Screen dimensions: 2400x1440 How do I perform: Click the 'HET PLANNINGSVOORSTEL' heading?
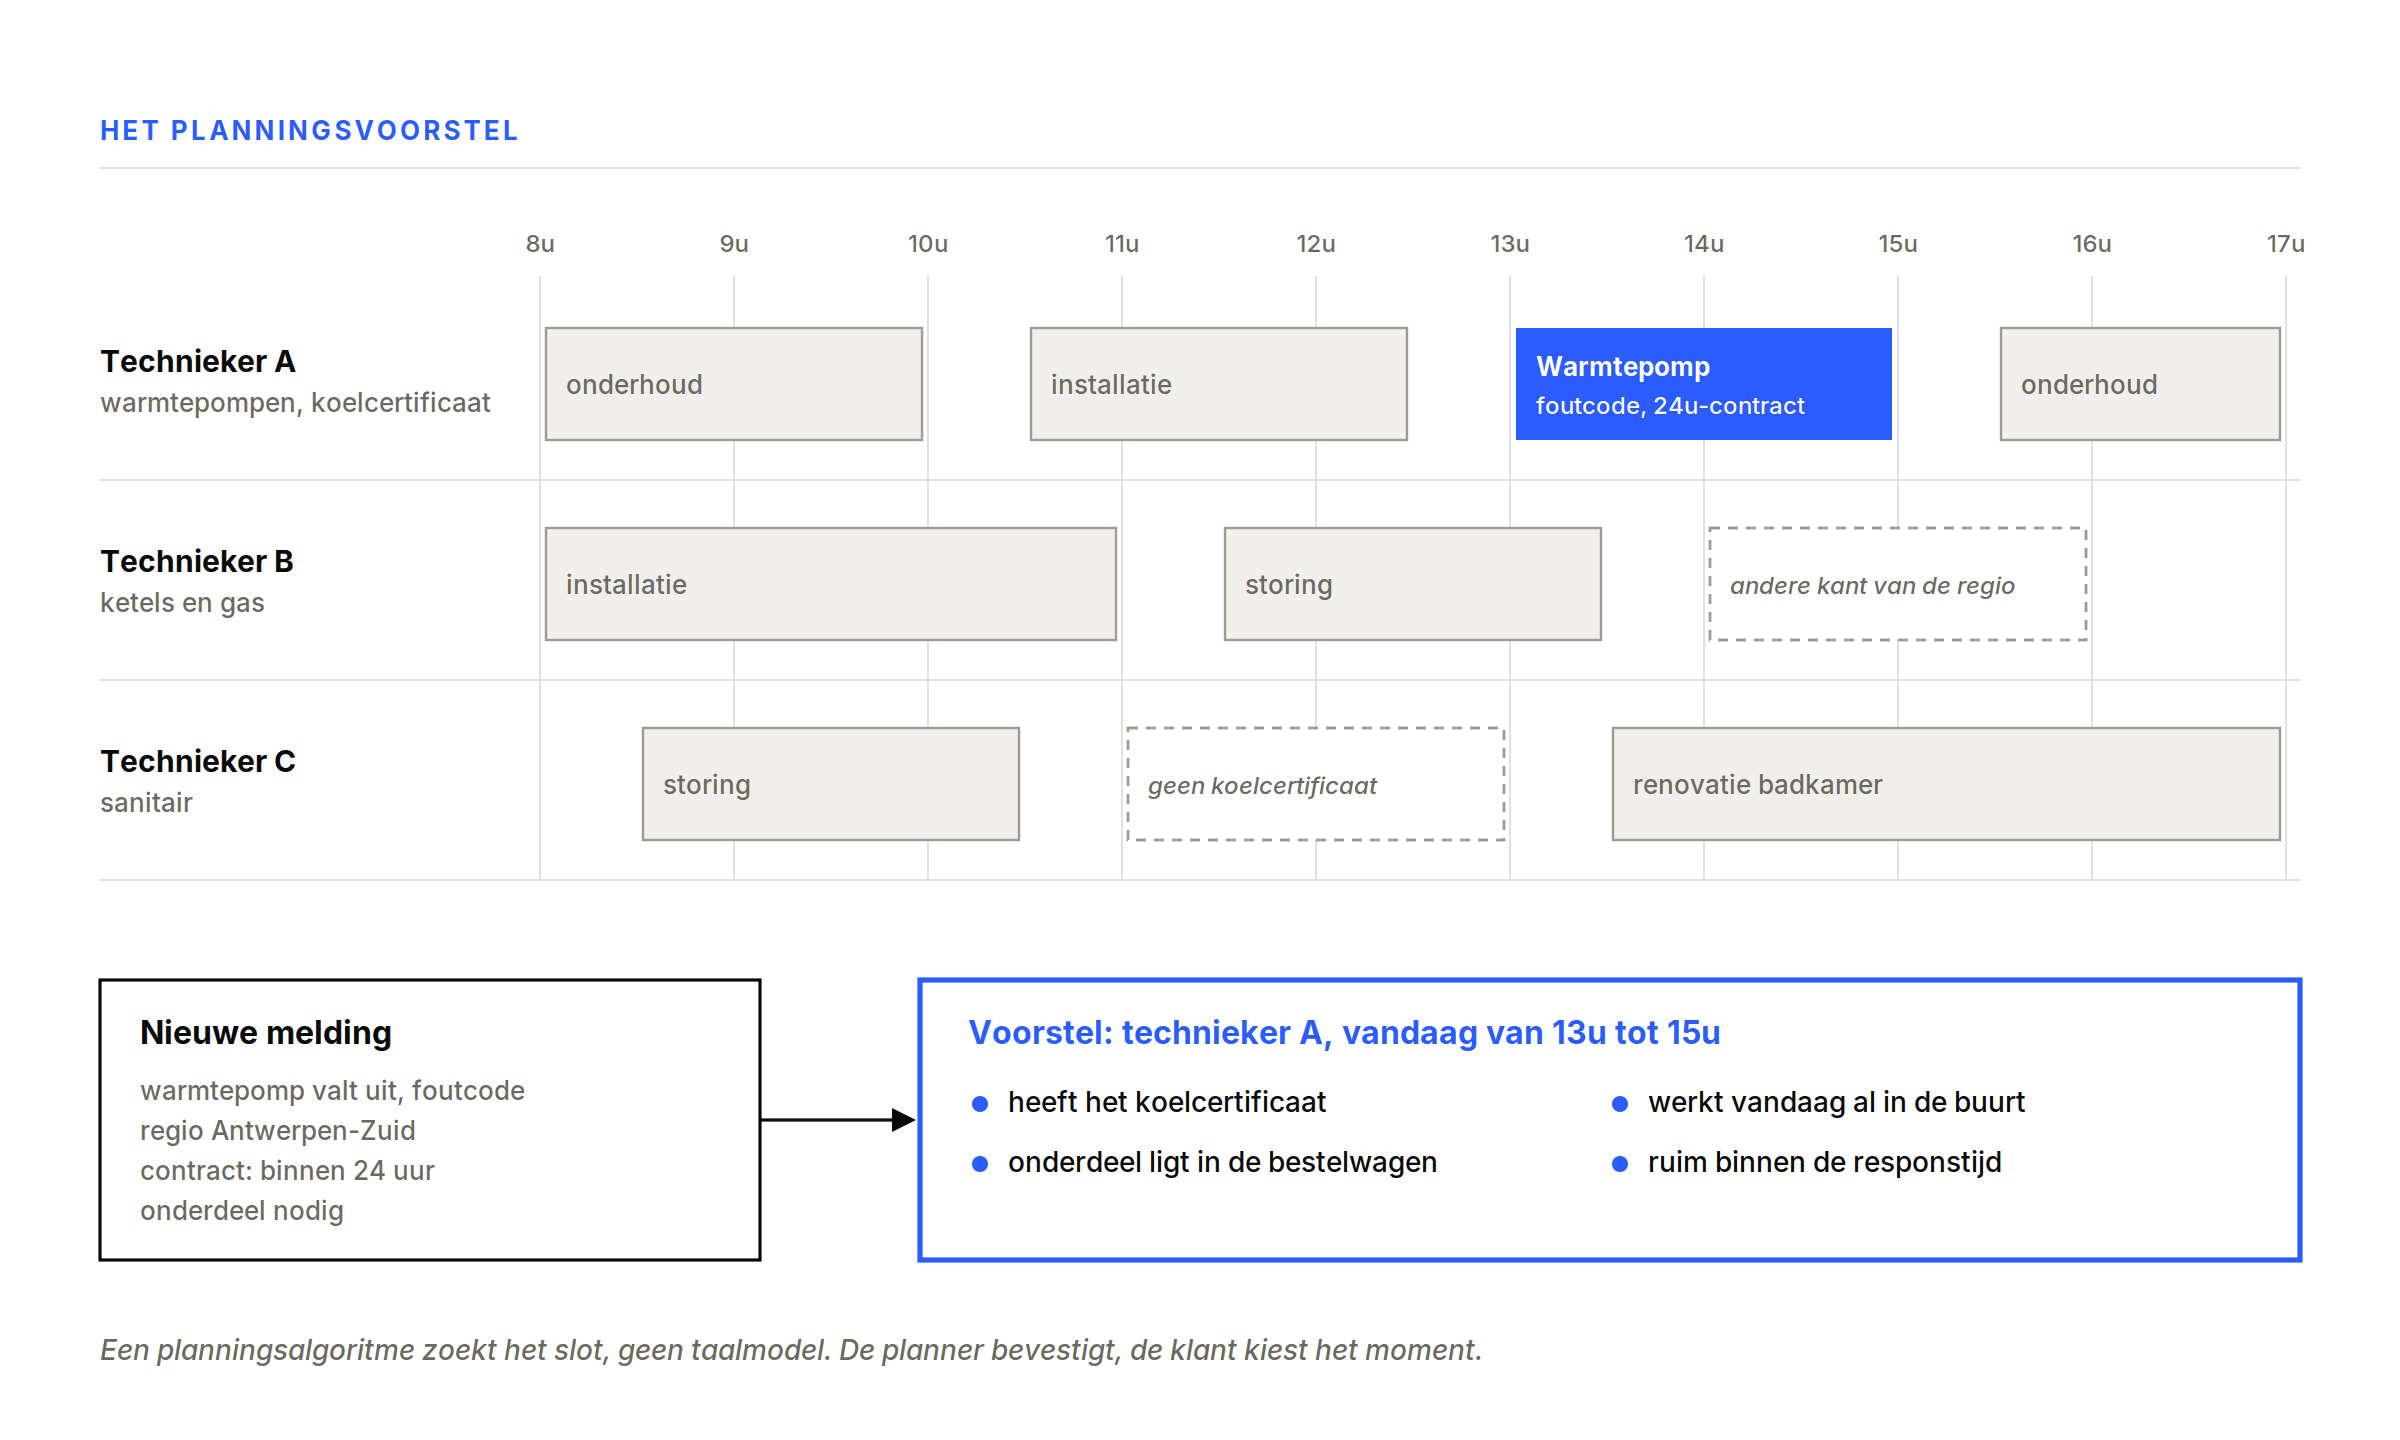pyautogui.click(x=309, y=131)
